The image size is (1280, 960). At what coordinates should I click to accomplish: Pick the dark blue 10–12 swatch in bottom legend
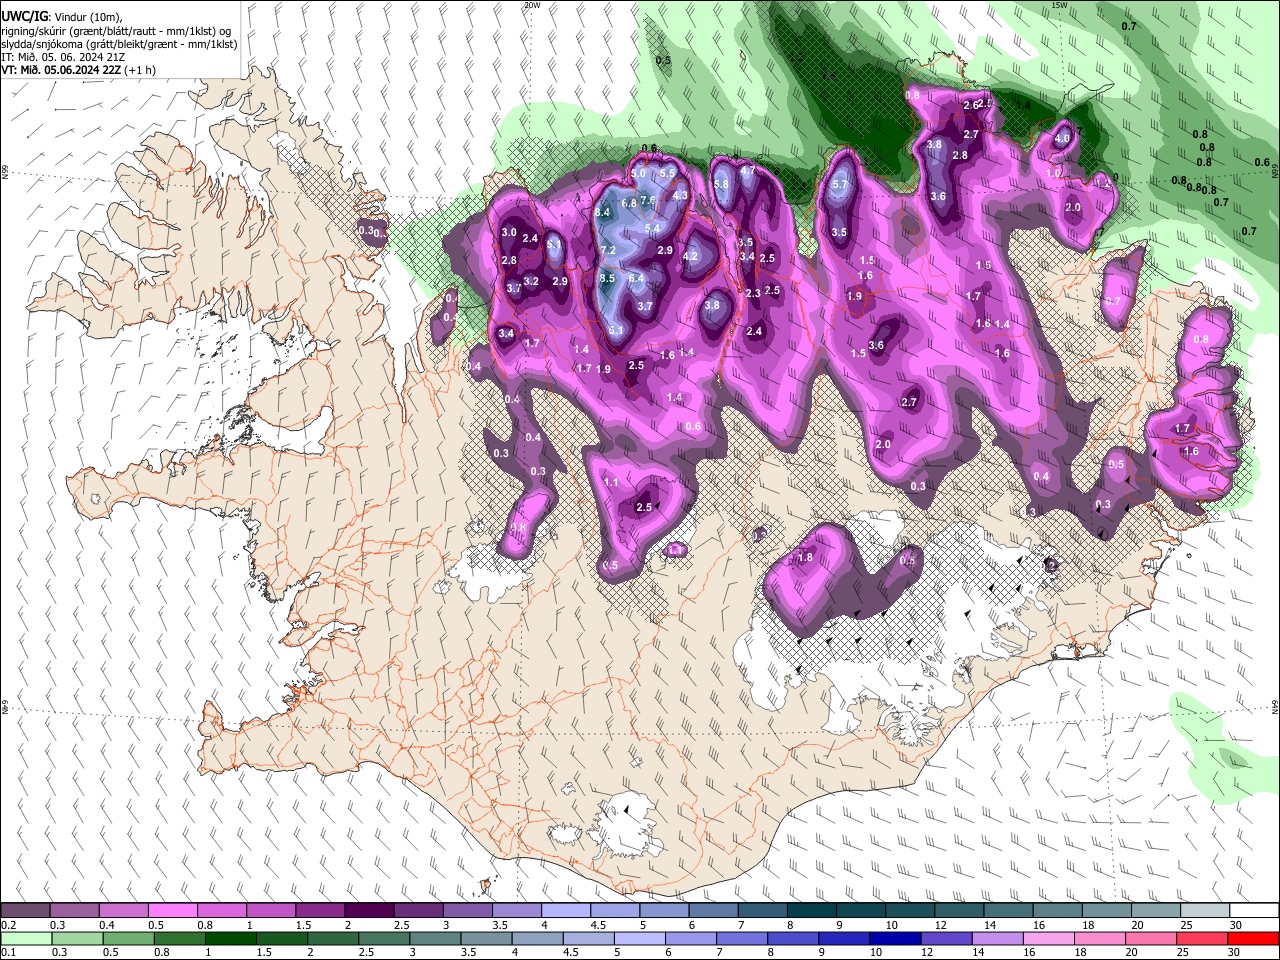[893, 939]
